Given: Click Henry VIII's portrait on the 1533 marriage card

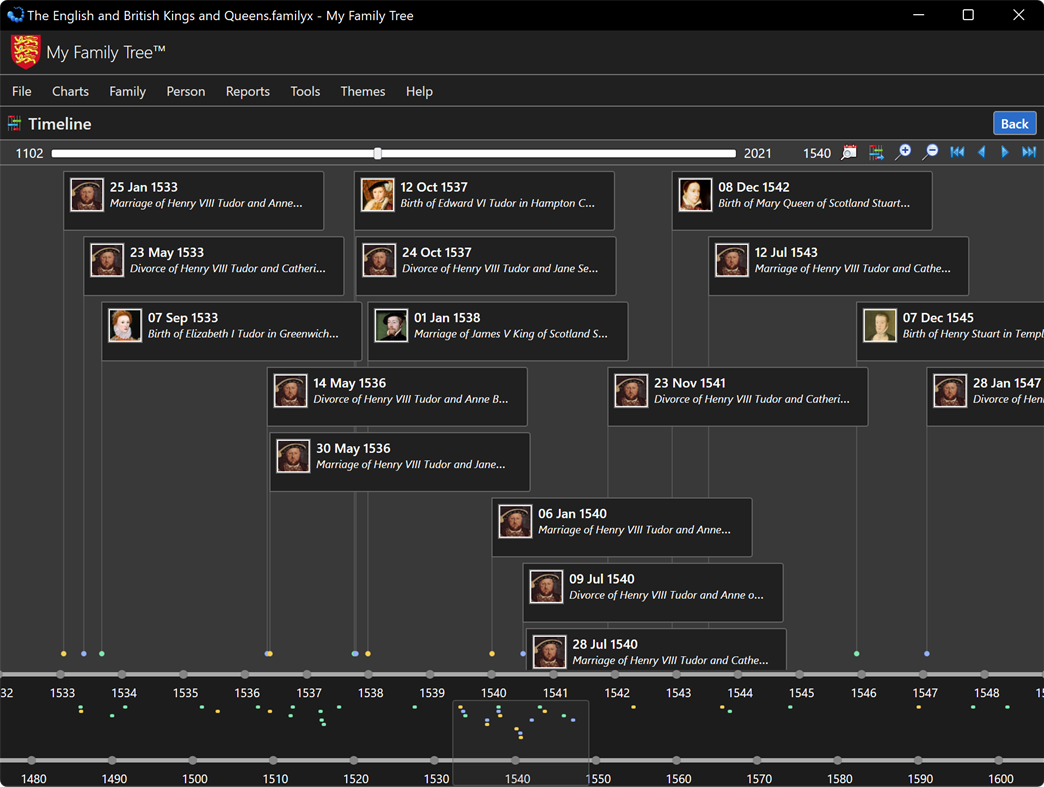Looking at the screenshot, I should point(87,195).
